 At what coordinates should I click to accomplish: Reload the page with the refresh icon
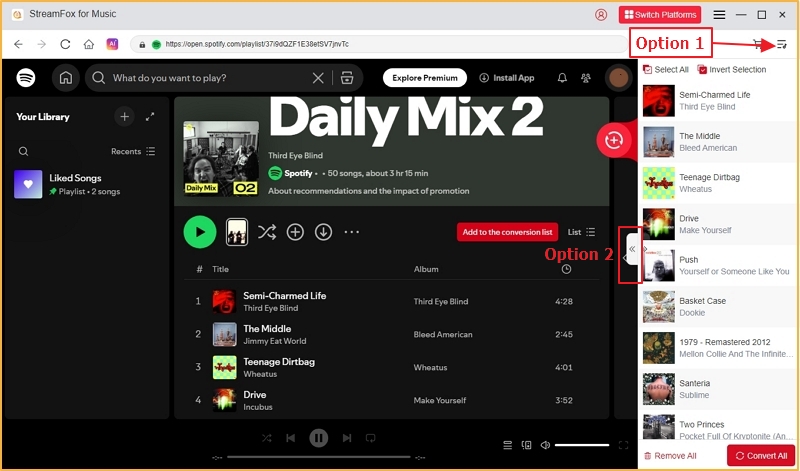[x=65, y=44]
